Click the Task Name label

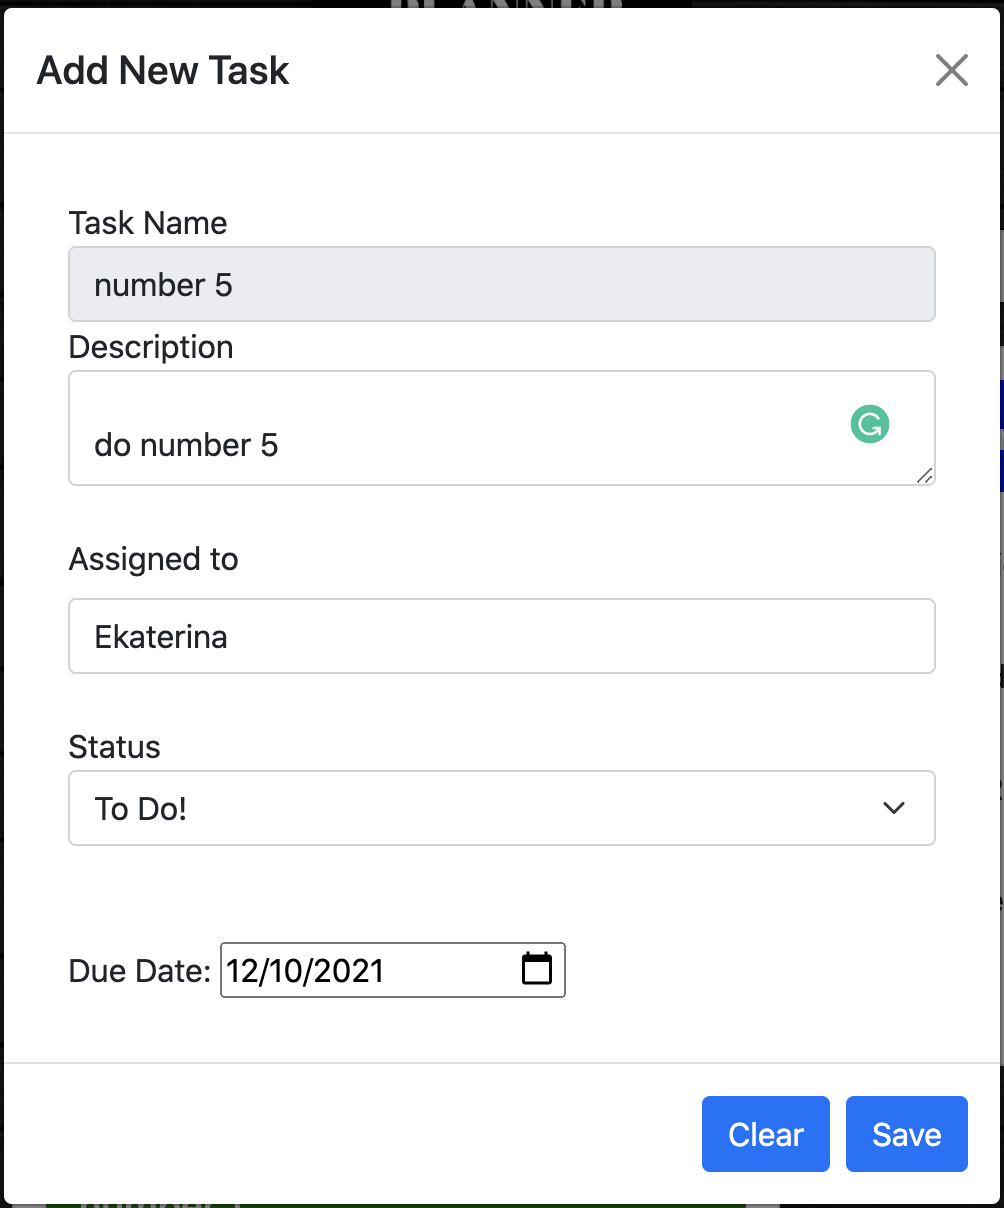point(148,222)
